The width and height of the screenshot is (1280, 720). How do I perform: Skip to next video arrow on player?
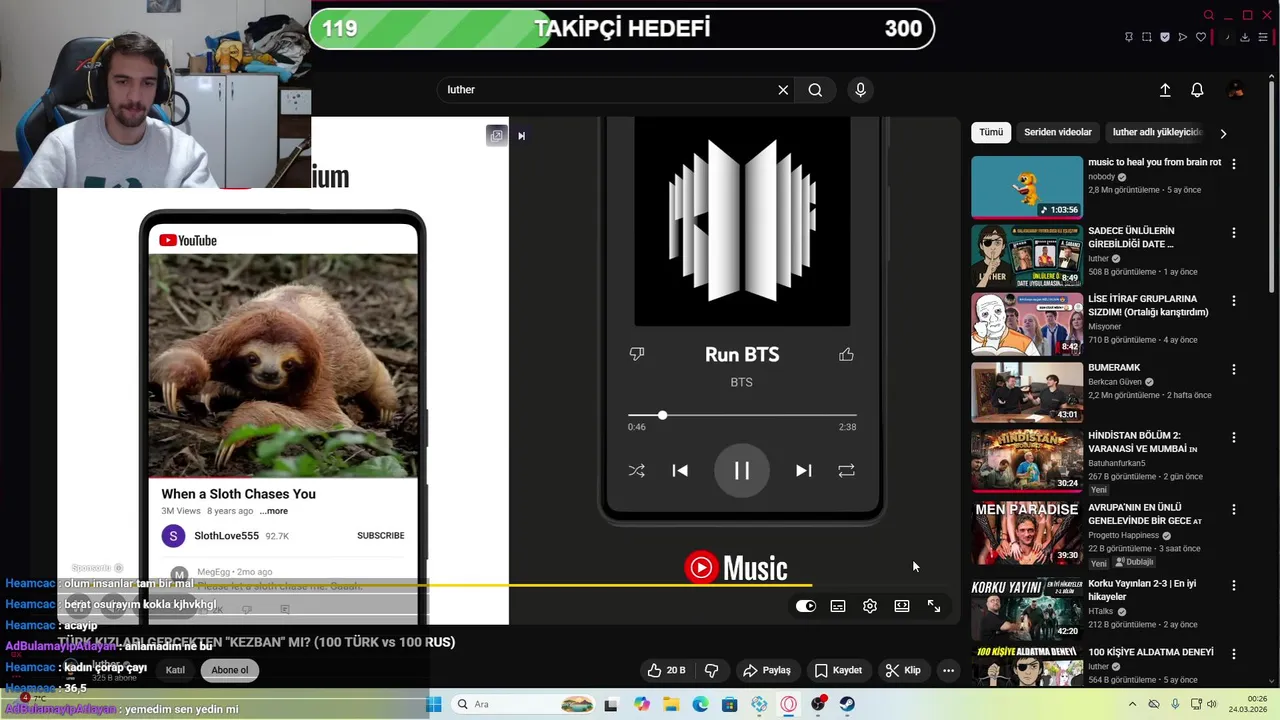click(521, 136)
